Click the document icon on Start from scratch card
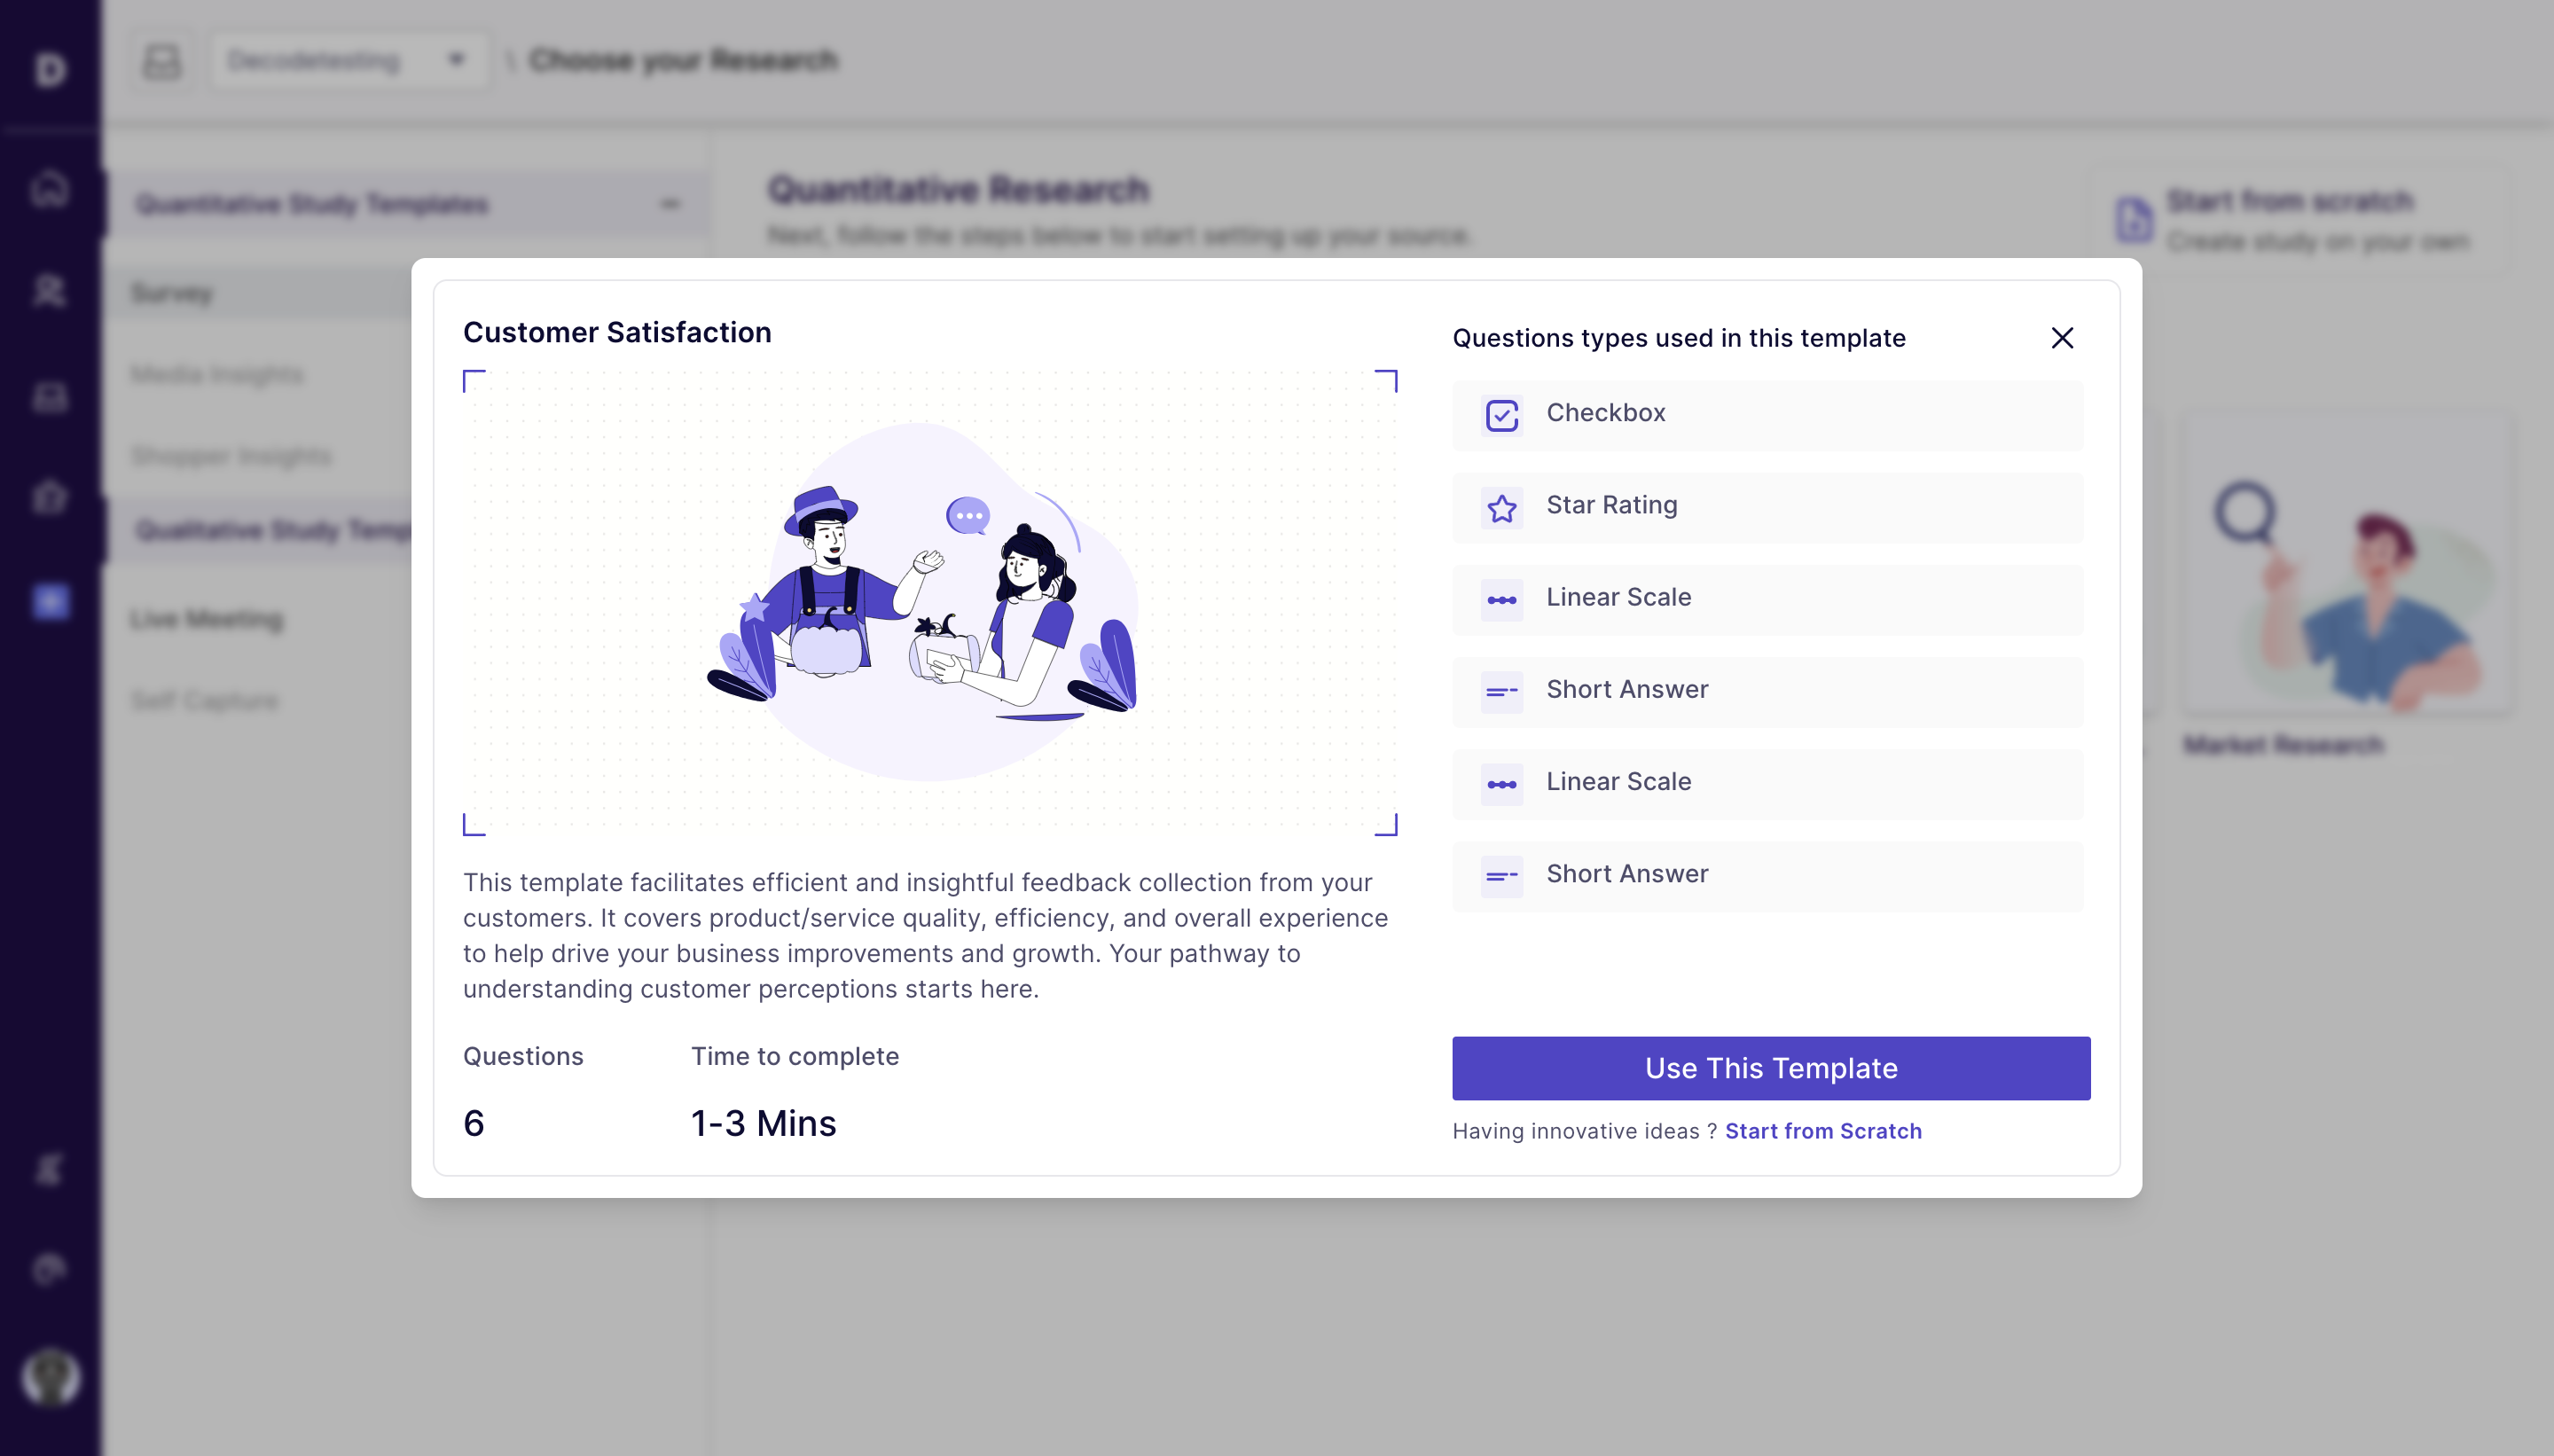 coord(2134,219)
